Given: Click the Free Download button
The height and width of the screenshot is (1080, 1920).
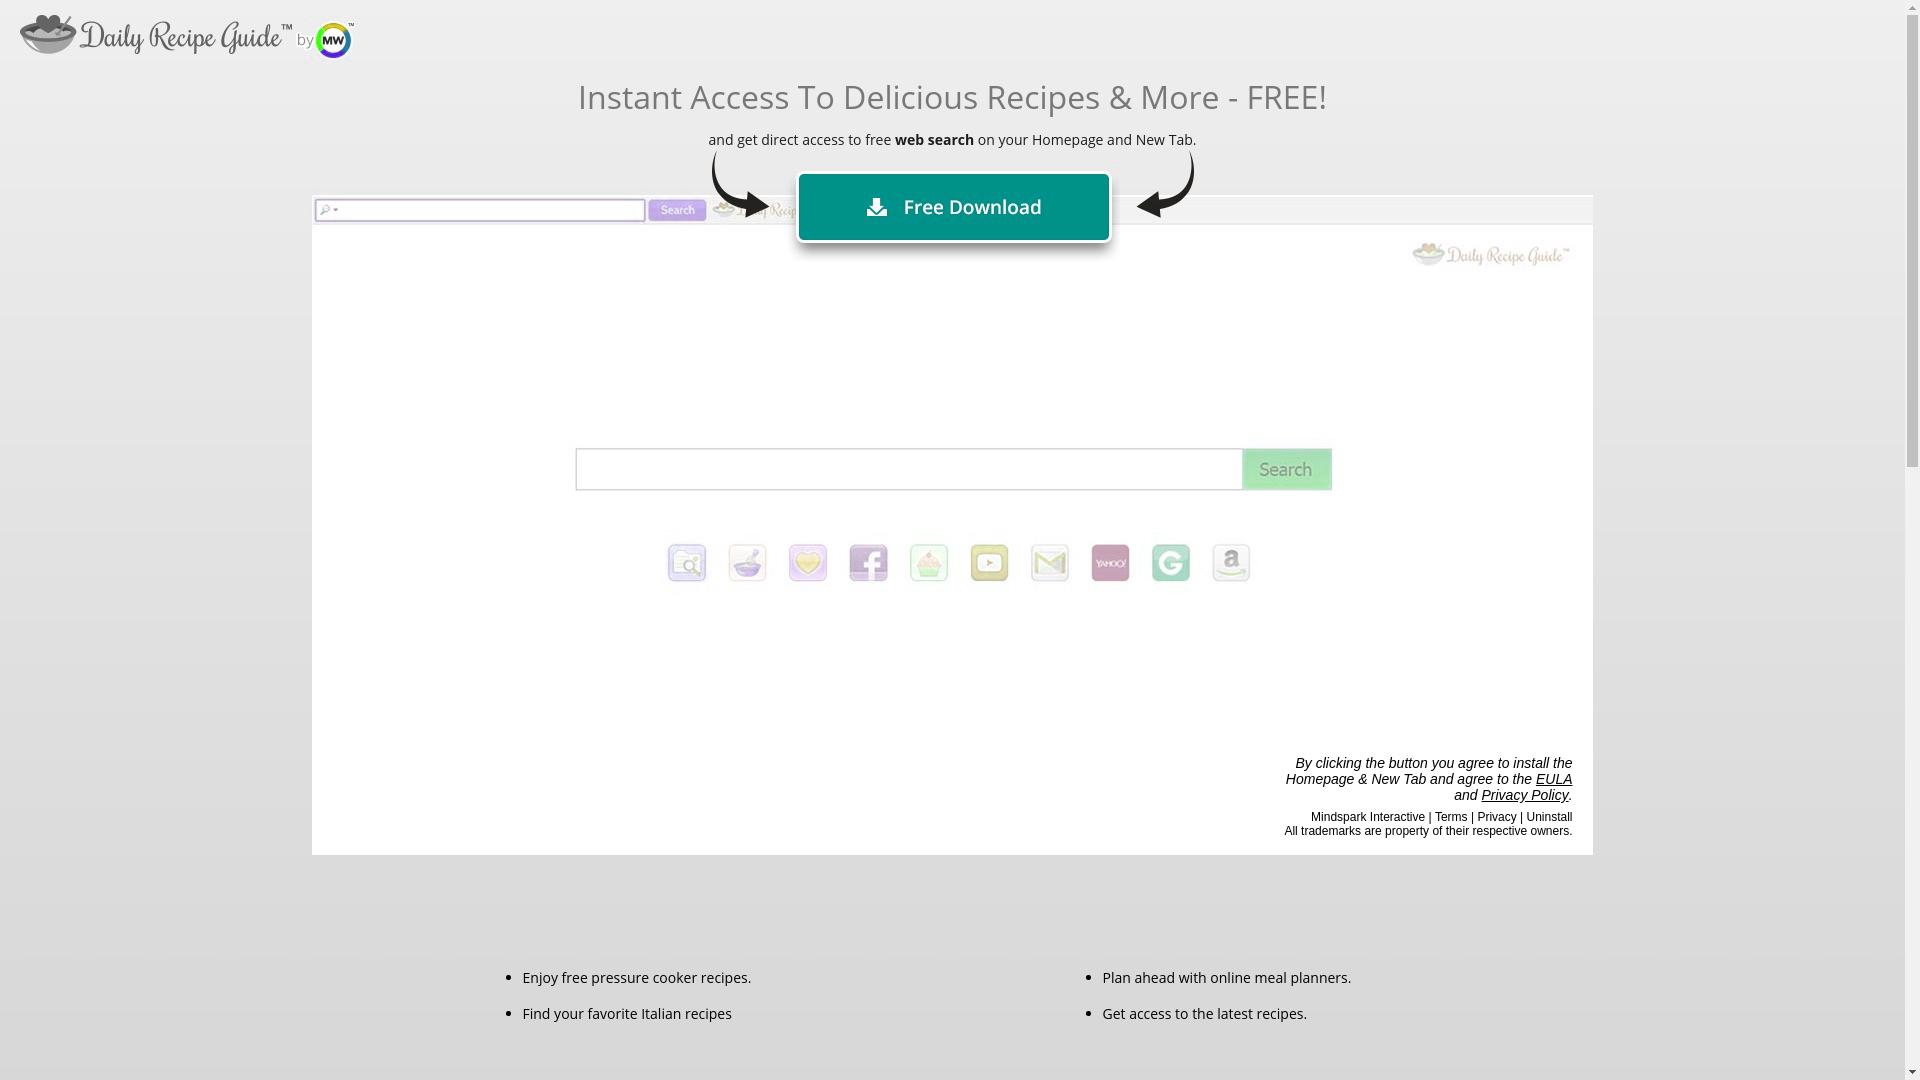Looking at the screenshot, I should 953,207.
